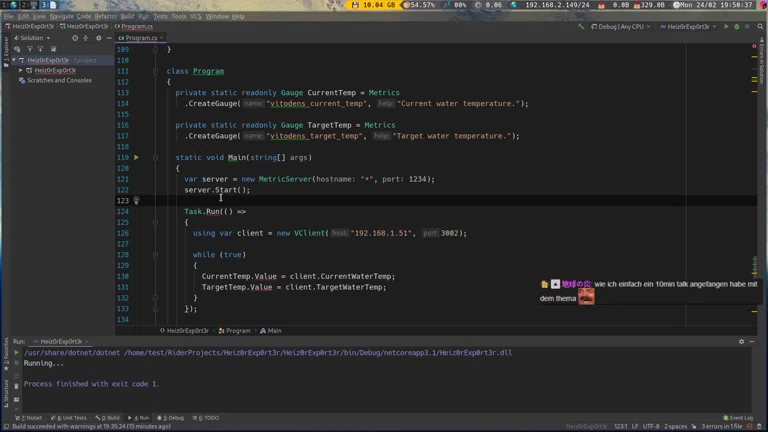This screenshot has height=432, width=768.
Task: Open the Build menu
Action: 127,16
